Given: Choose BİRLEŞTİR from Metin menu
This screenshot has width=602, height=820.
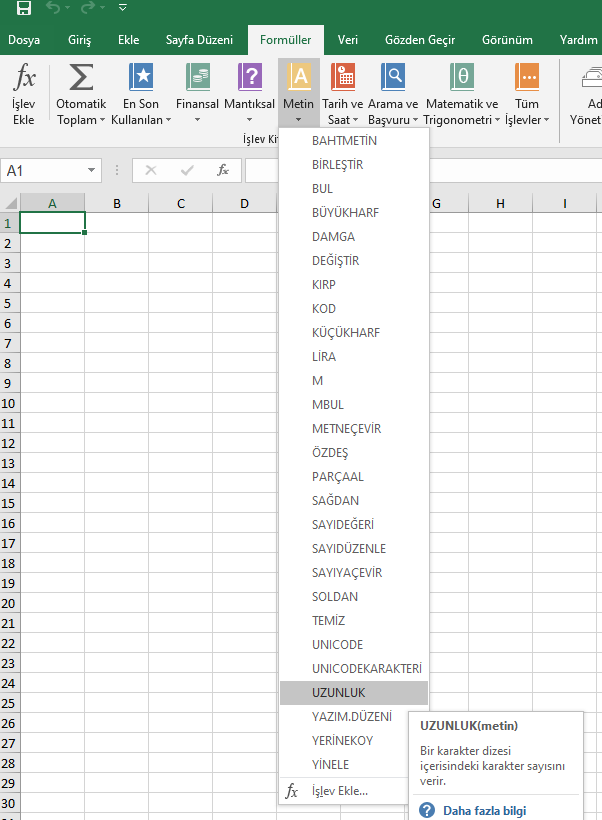Looking at the screenshot, I should coord(337,165).
